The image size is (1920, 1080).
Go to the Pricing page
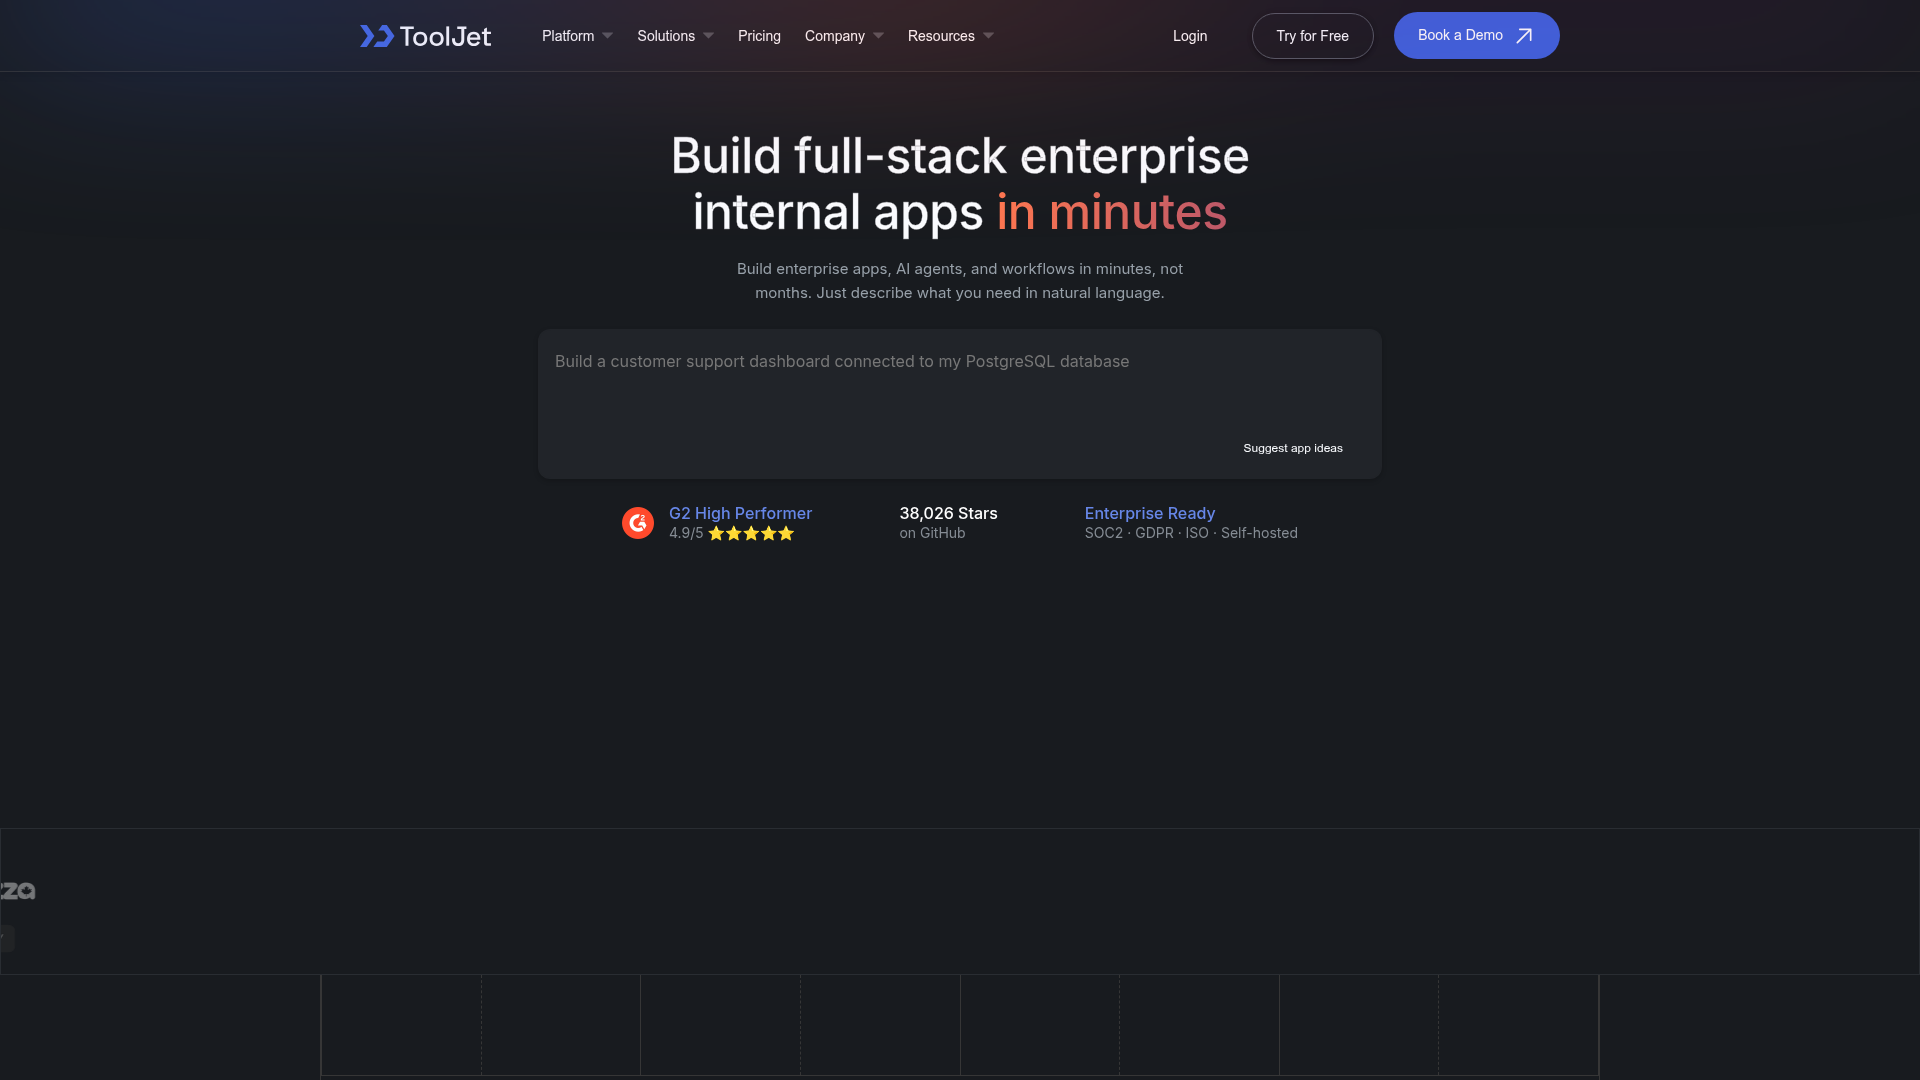tap(759, 36)
